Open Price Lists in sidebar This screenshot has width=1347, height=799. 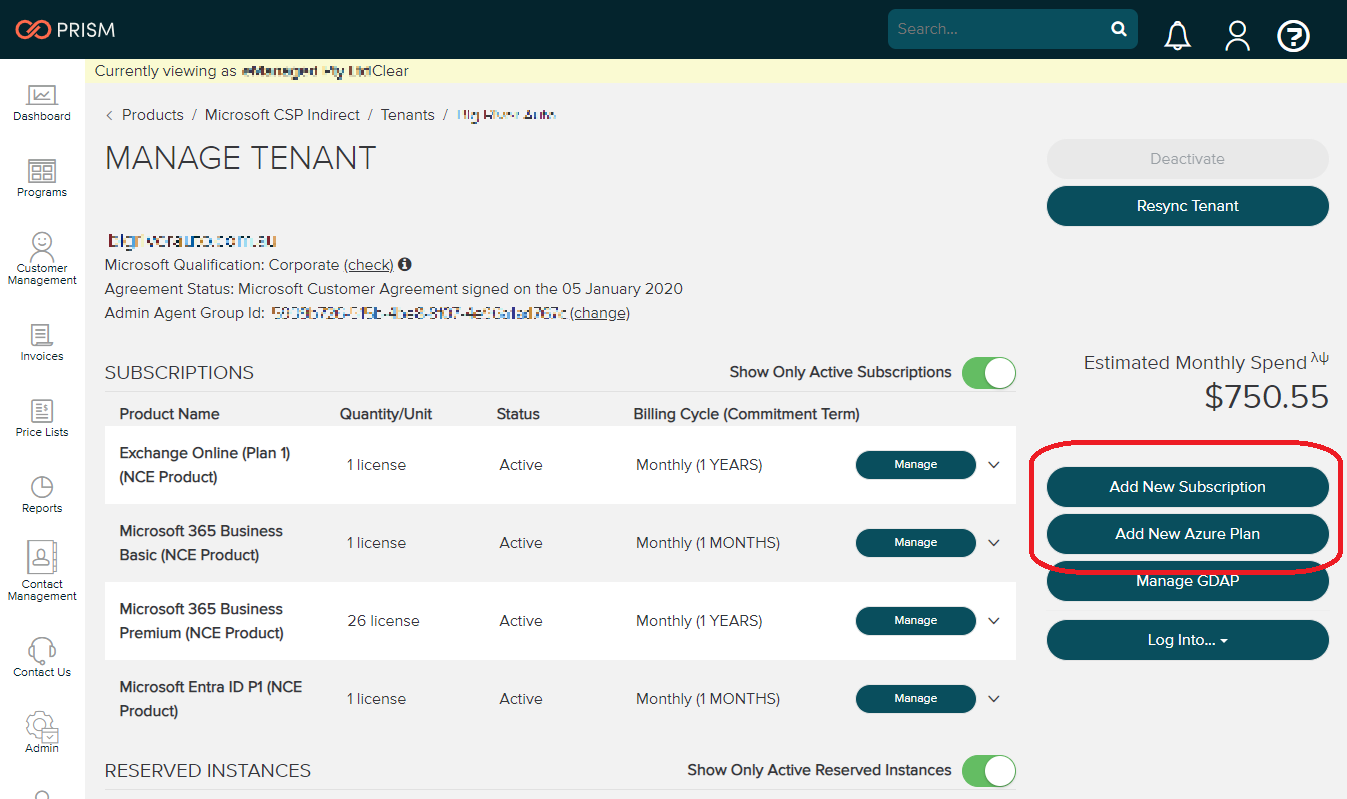(x=42, y=419)
